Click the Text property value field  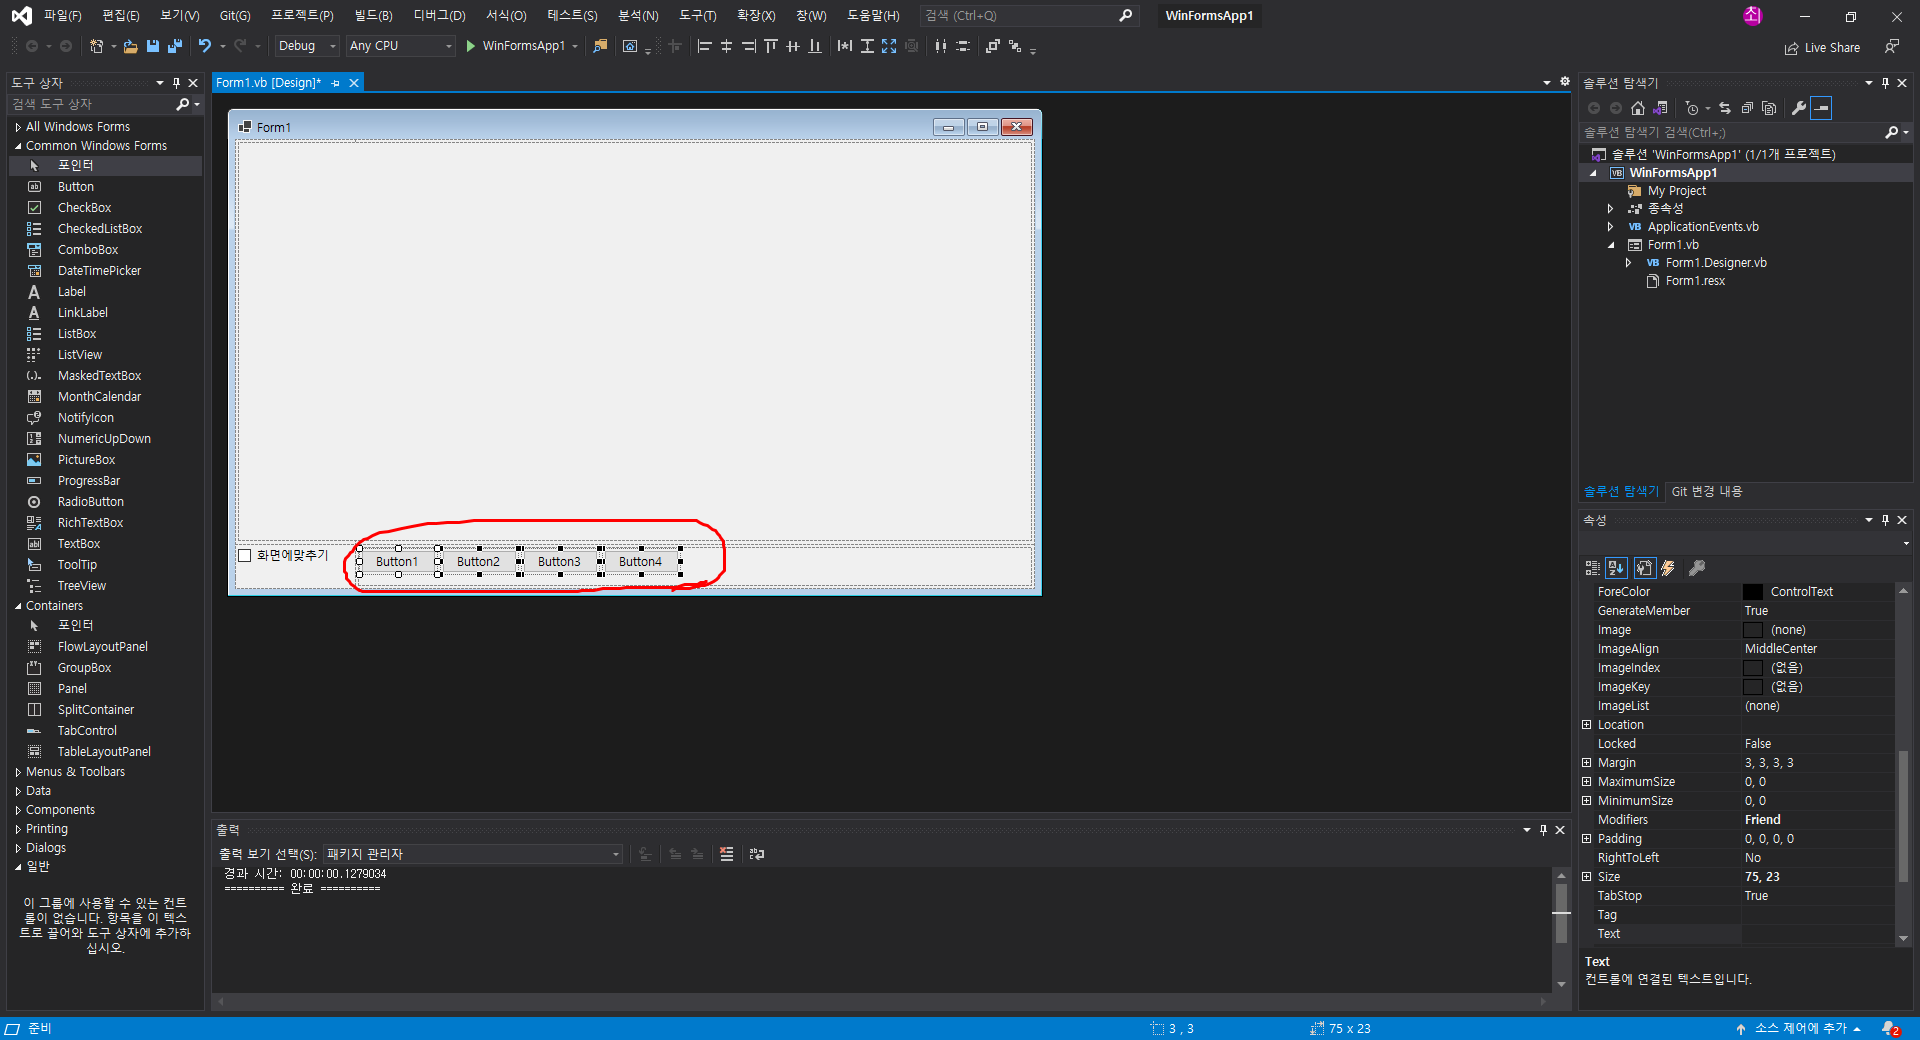click(x=1818, y=934)
